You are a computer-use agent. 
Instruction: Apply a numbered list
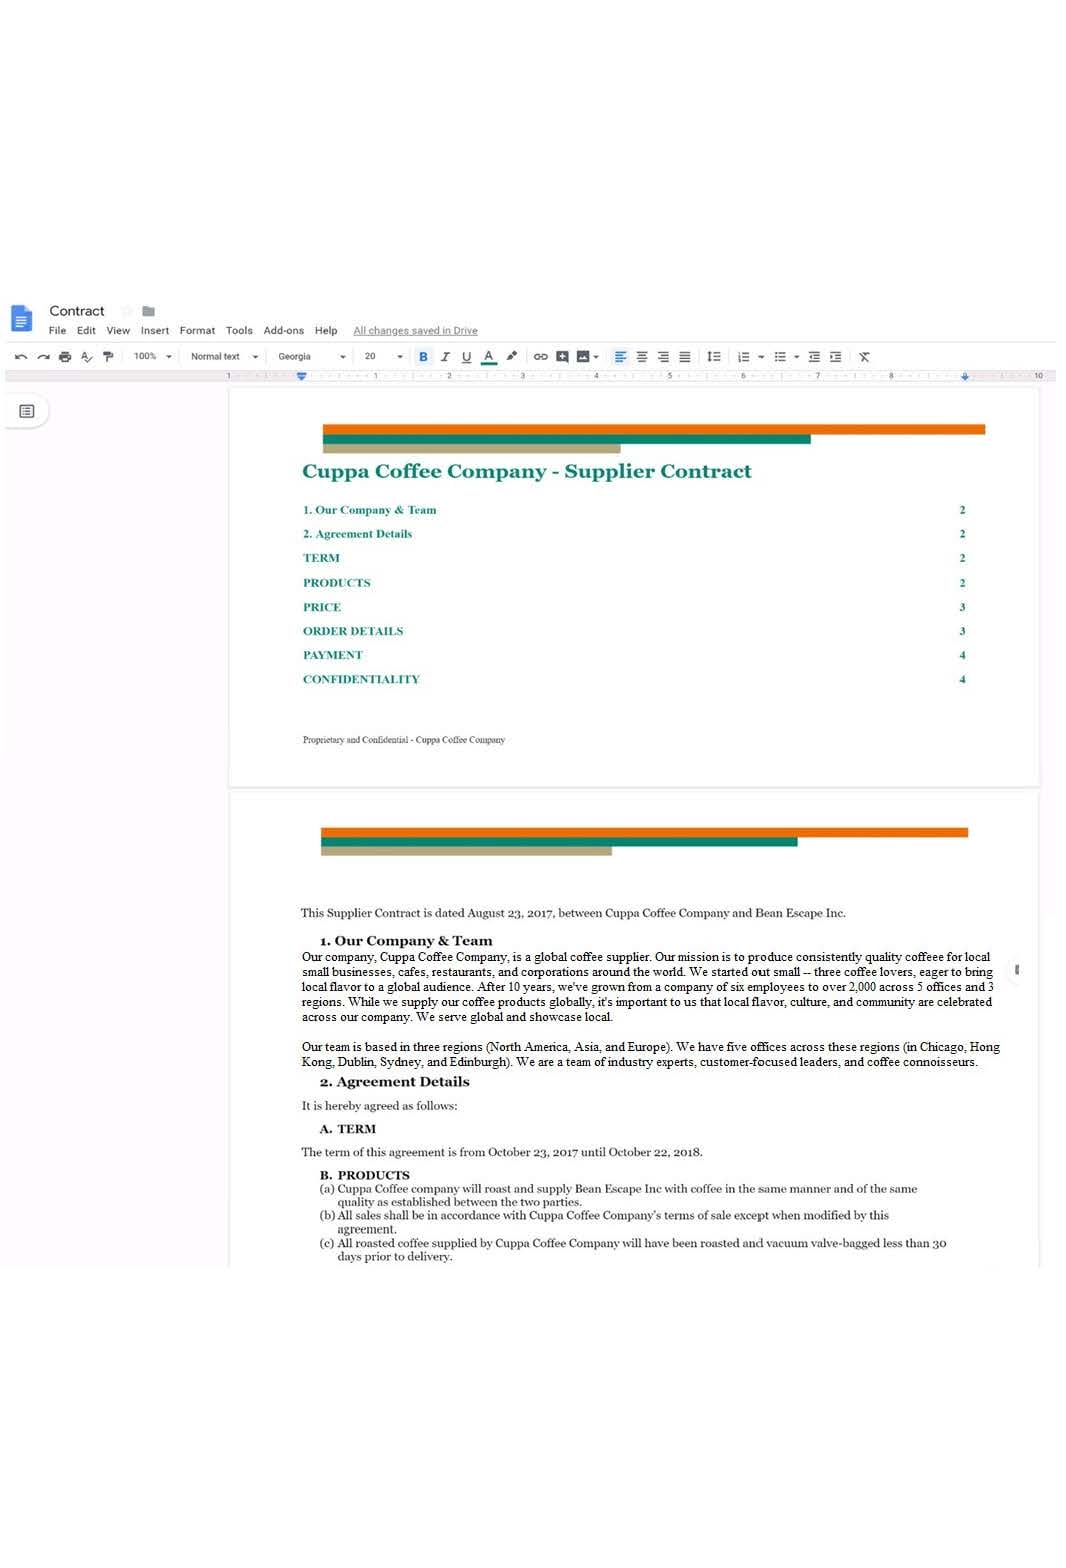(743, 357)
